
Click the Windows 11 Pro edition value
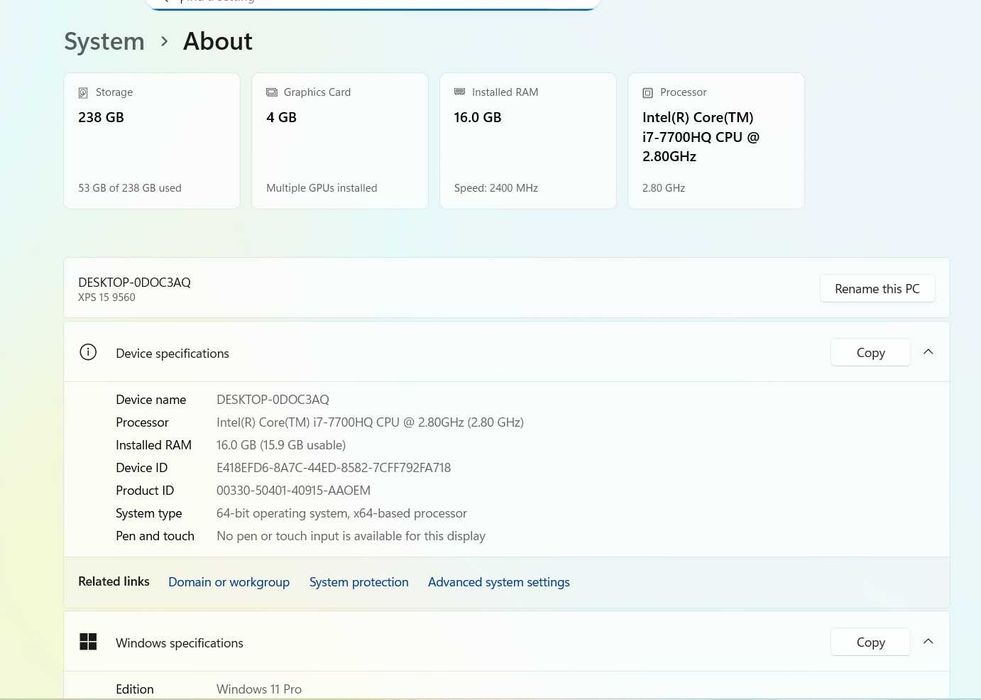[x=259, y=689]
